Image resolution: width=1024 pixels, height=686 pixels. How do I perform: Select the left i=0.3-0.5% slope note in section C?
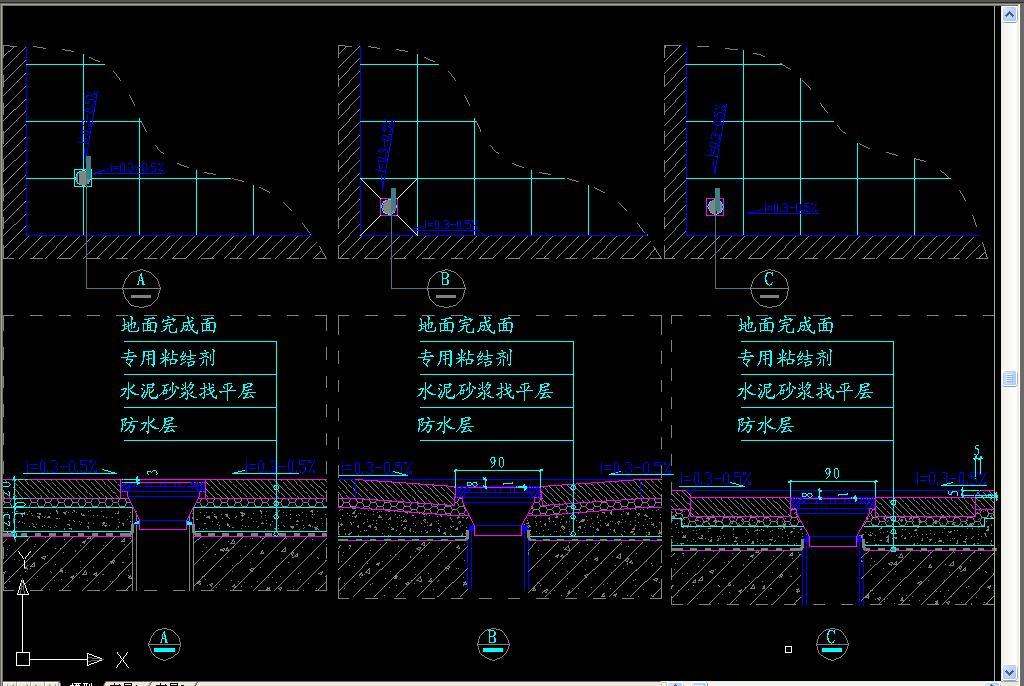716,479
